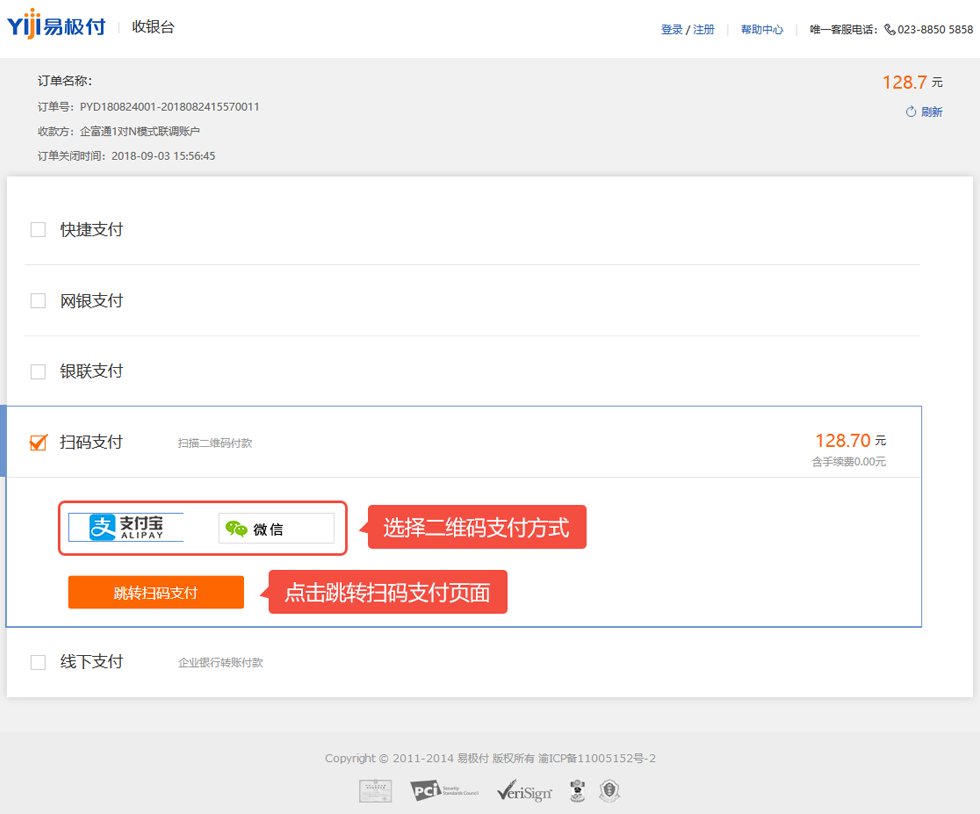Click the police registration emblem in footer
The height and width of the screenshot is (814, 980).
pos(578,791)
